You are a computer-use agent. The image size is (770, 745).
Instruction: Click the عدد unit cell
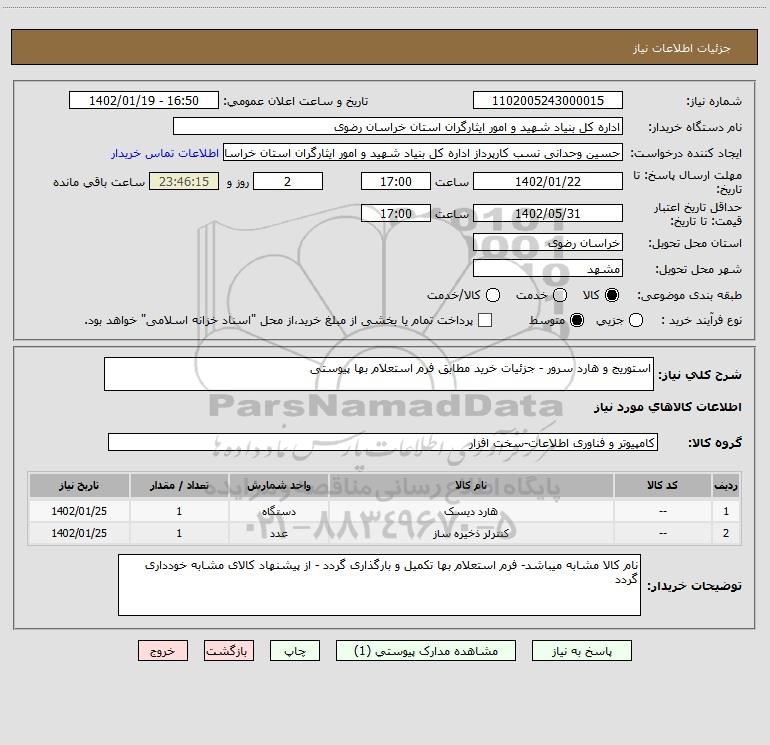point(278,533)
